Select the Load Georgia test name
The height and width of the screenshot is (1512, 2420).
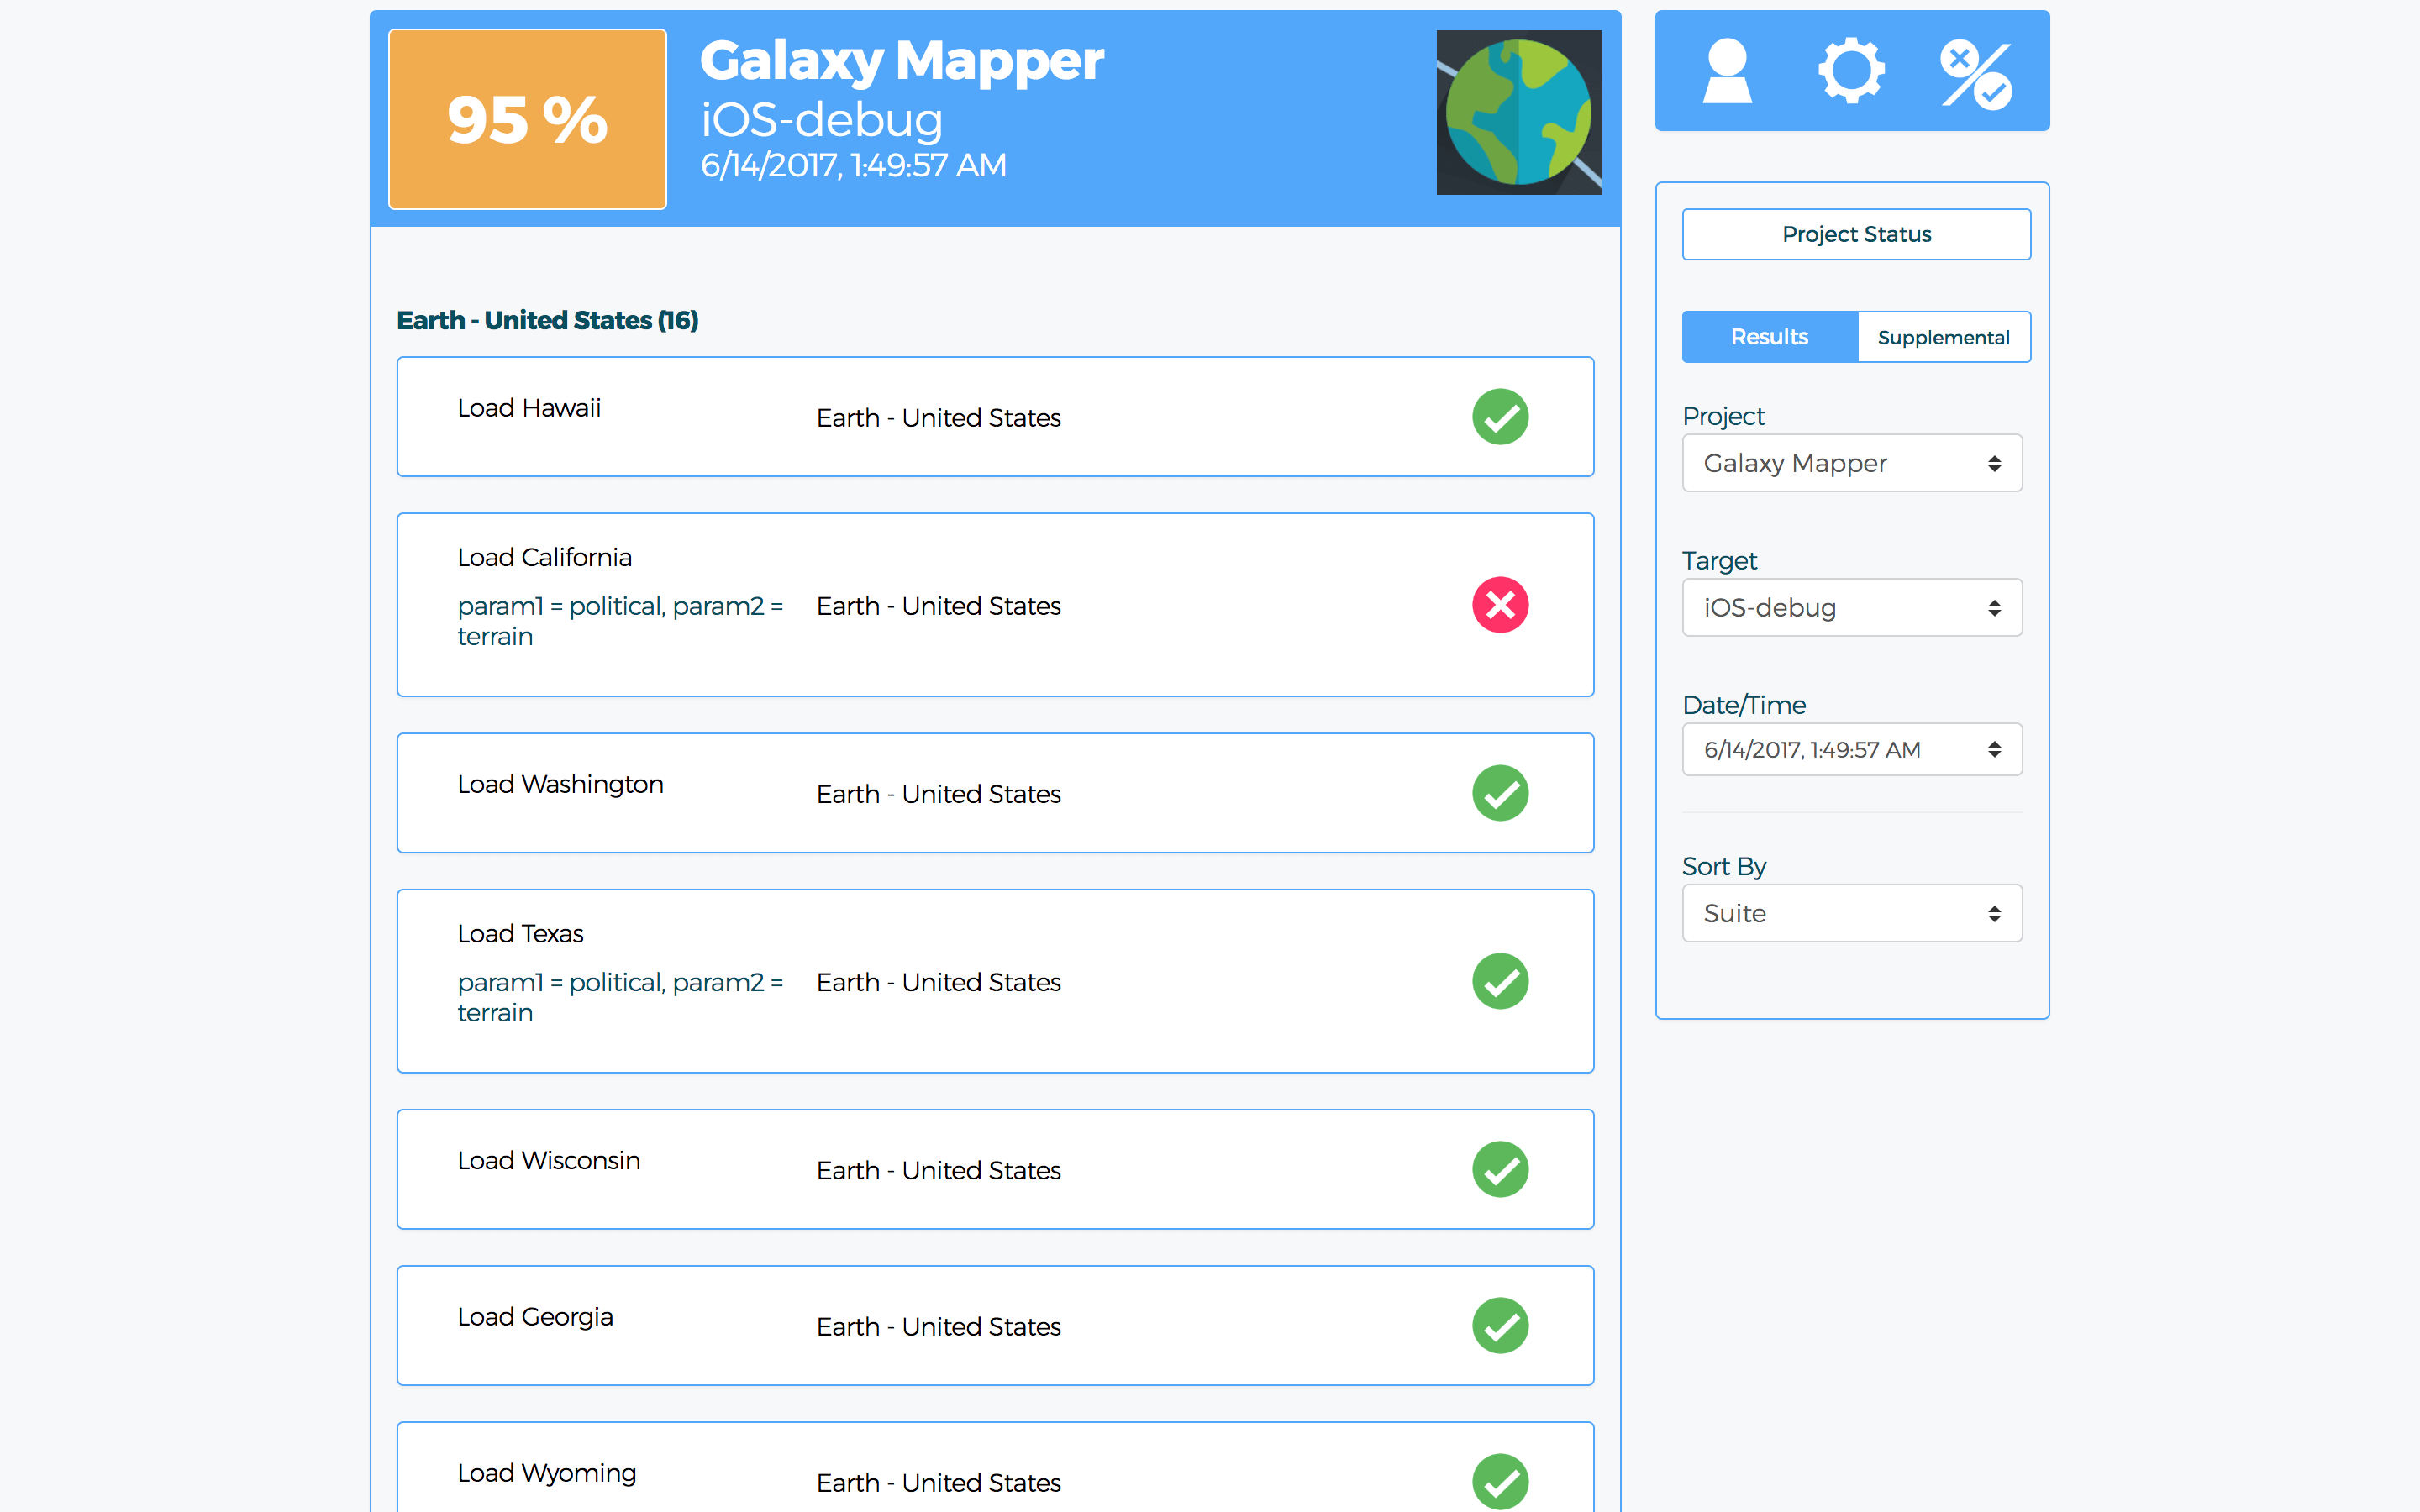[535, 1317]
